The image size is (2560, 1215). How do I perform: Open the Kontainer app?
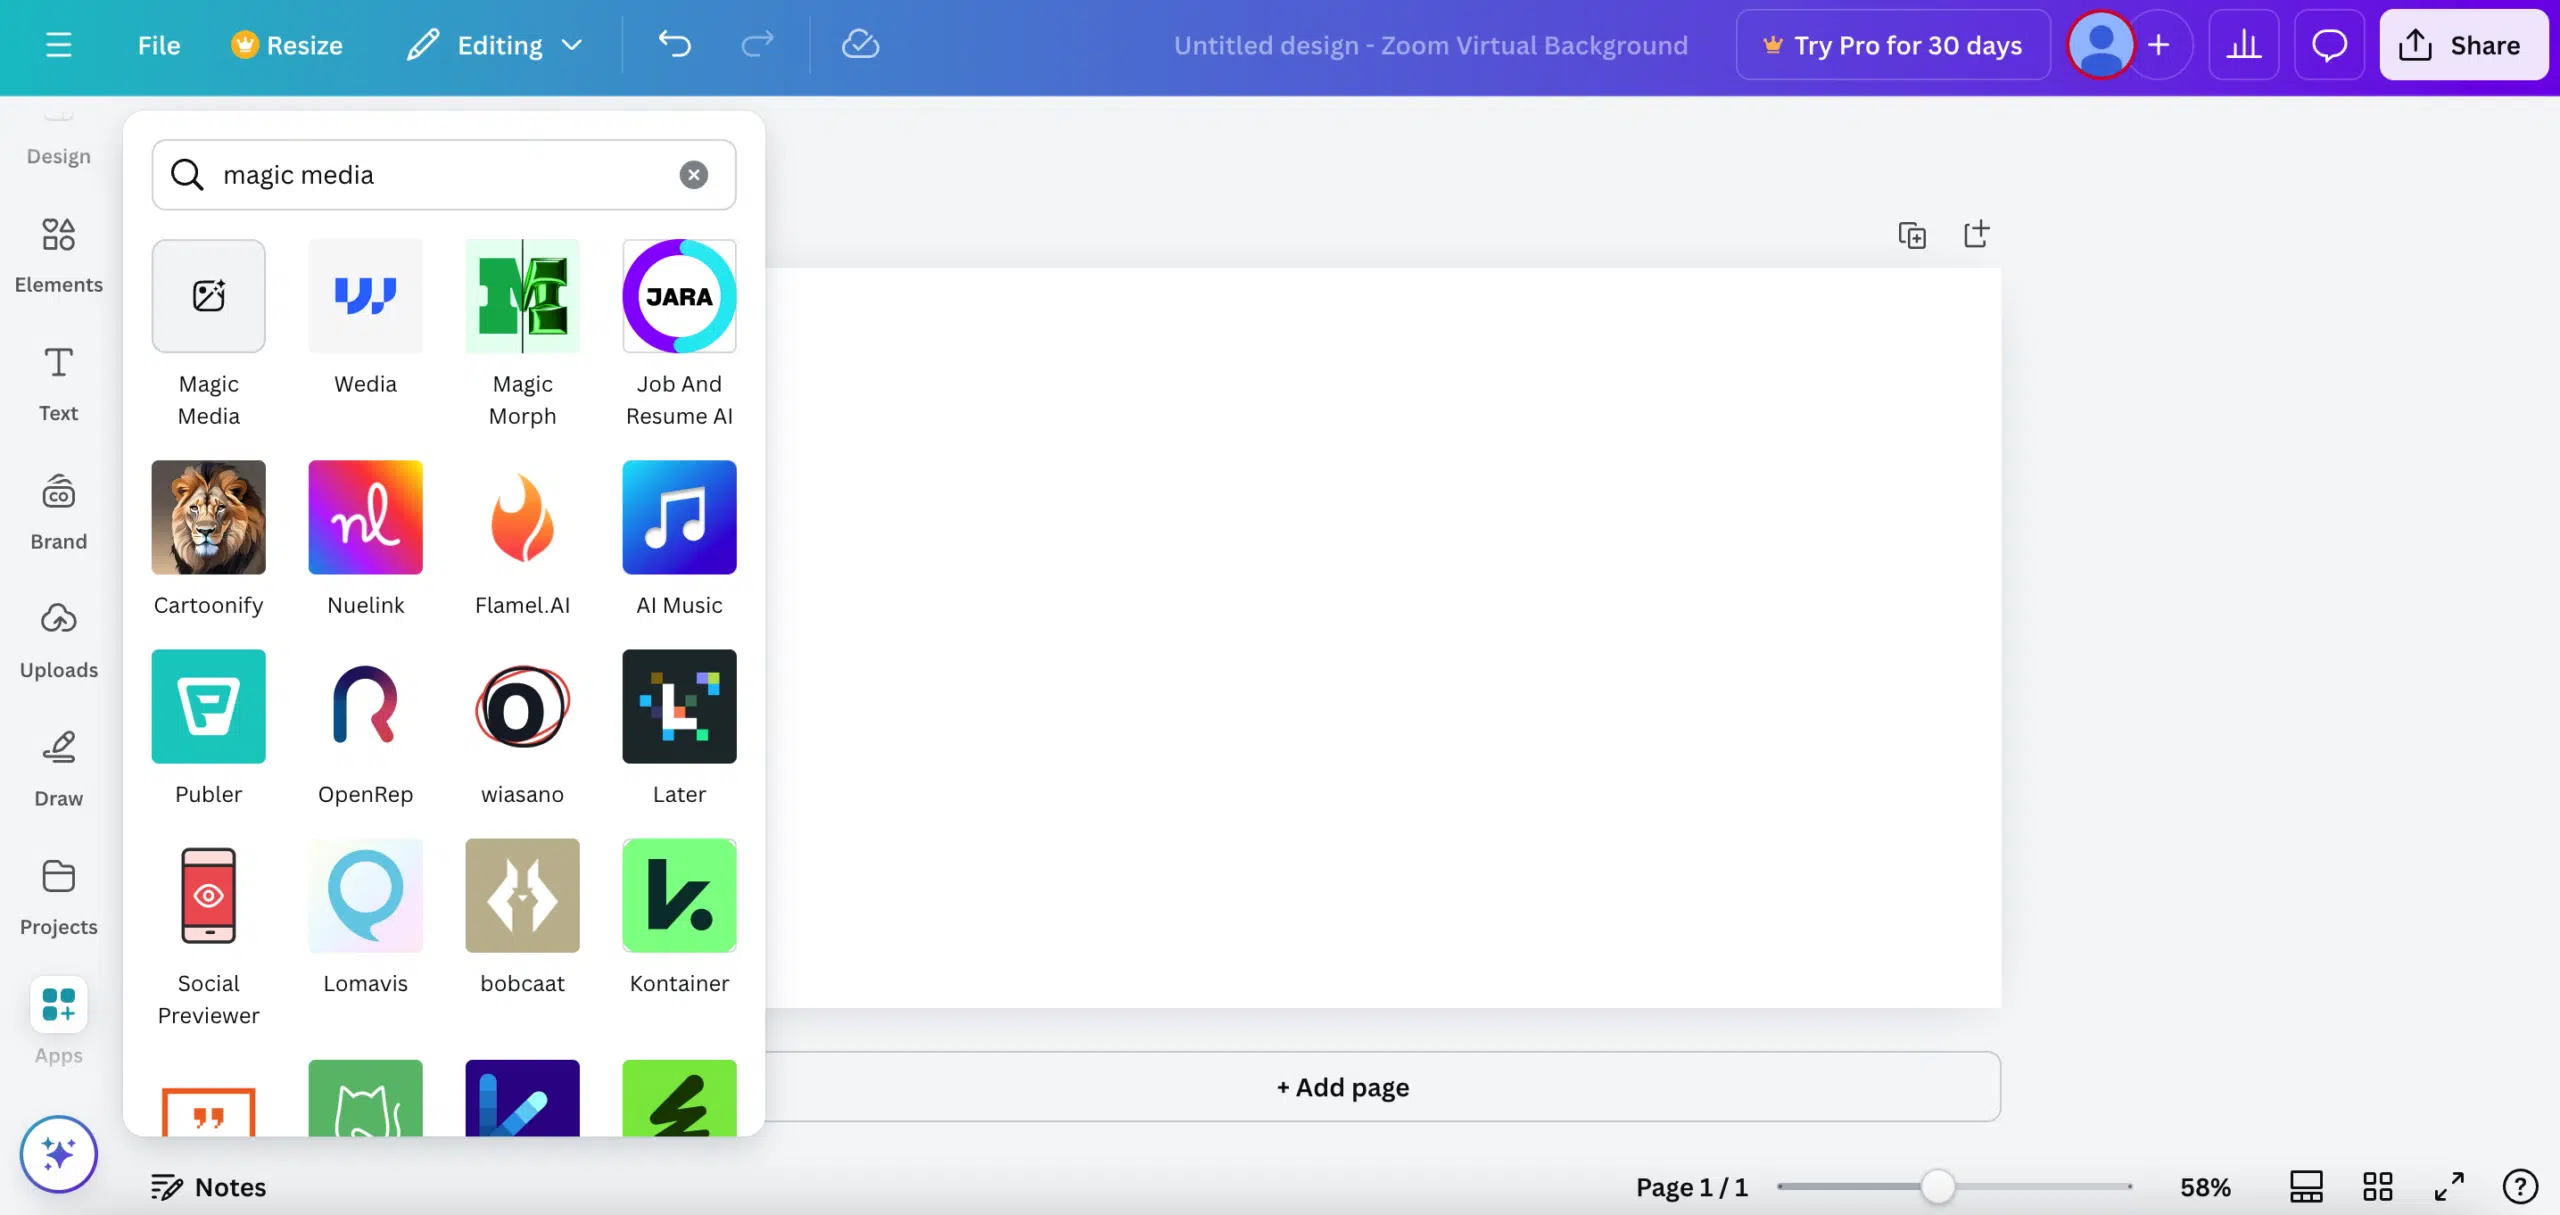click(679, 917)
